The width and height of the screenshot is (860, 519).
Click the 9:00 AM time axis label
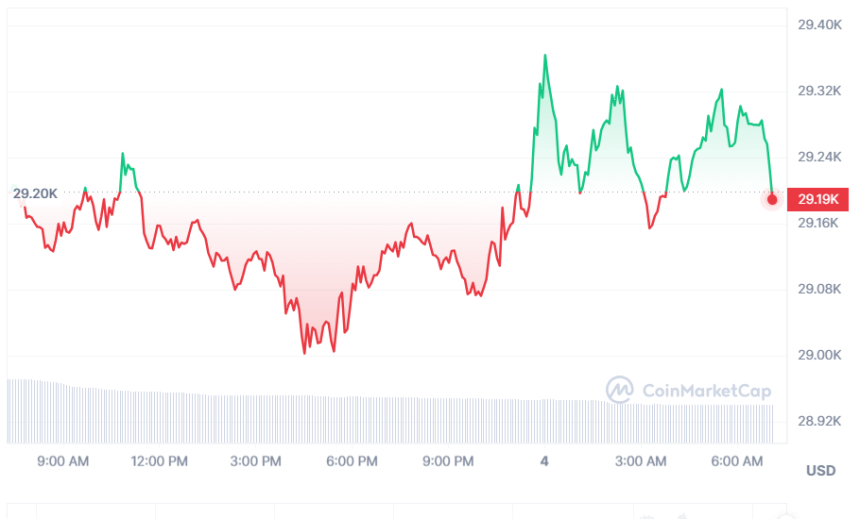tap(63, 461)
